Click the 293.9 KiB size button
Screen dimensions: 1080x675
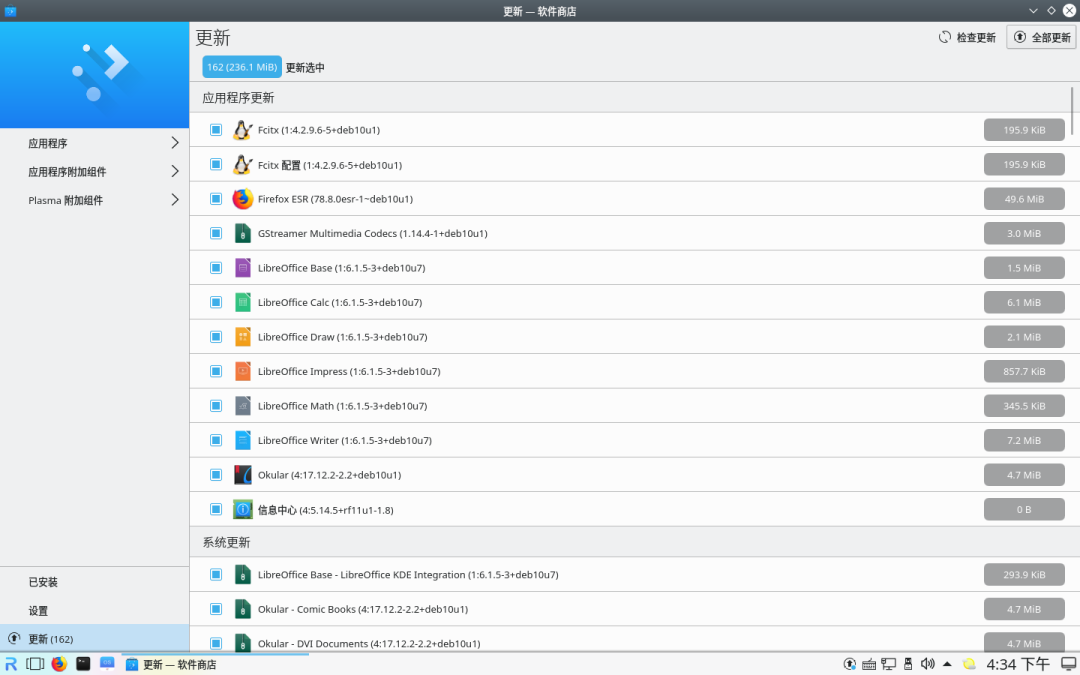[x=1024, y=574]
